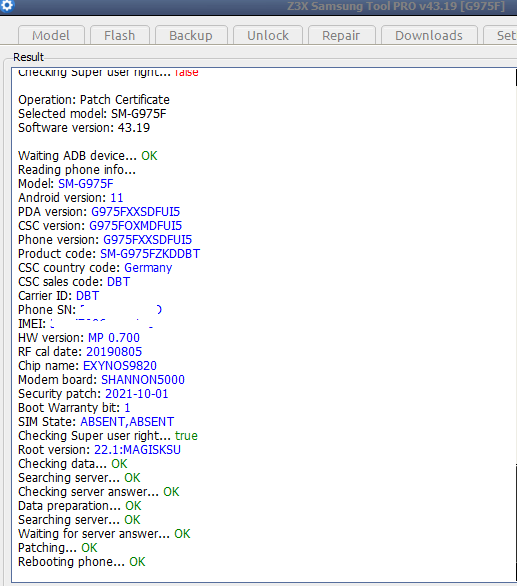Click the 'Checking server answer... OK' line
The width and height of the screenshot is (517, 586).
pyautogui.click(x=99, y=492)
